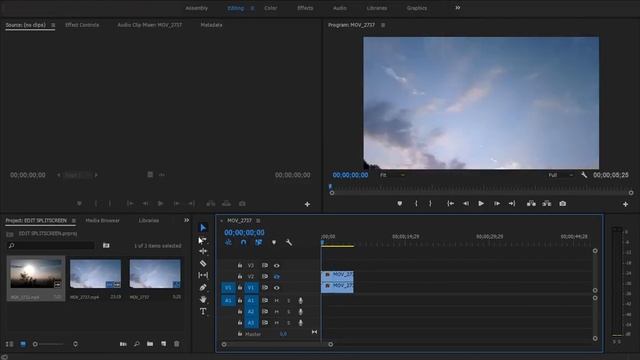This screenshot has height=360, width=640.
Task: Toggle A1 source patching button
Action: point(228,301)
